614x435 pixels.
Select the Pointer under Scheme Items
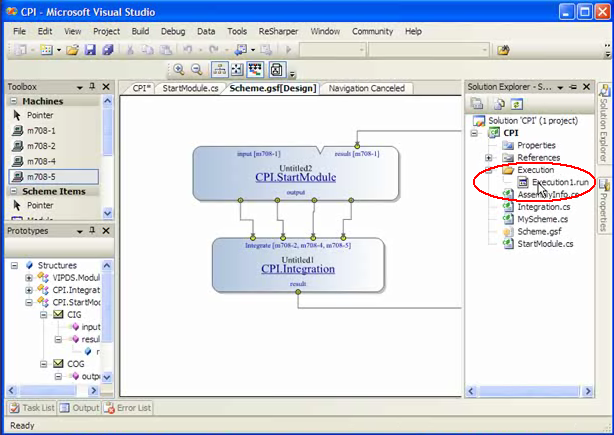click(x=53, y=205)
